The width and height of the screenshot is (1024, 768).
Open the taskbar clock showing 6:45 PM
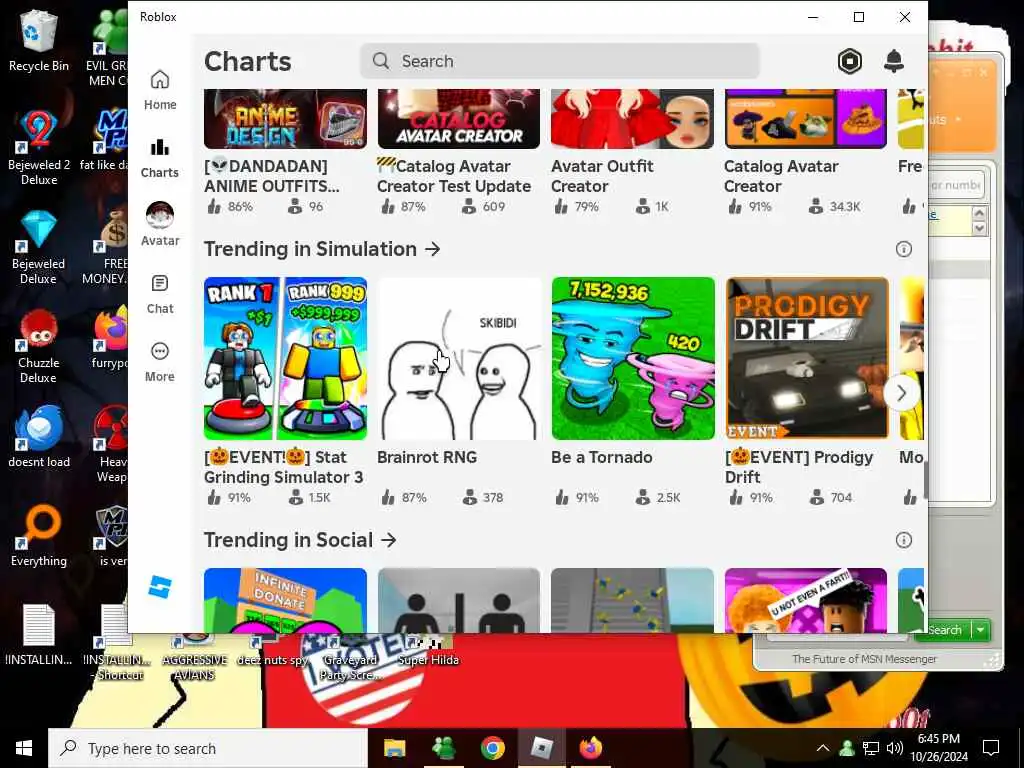tap(939, 748)
